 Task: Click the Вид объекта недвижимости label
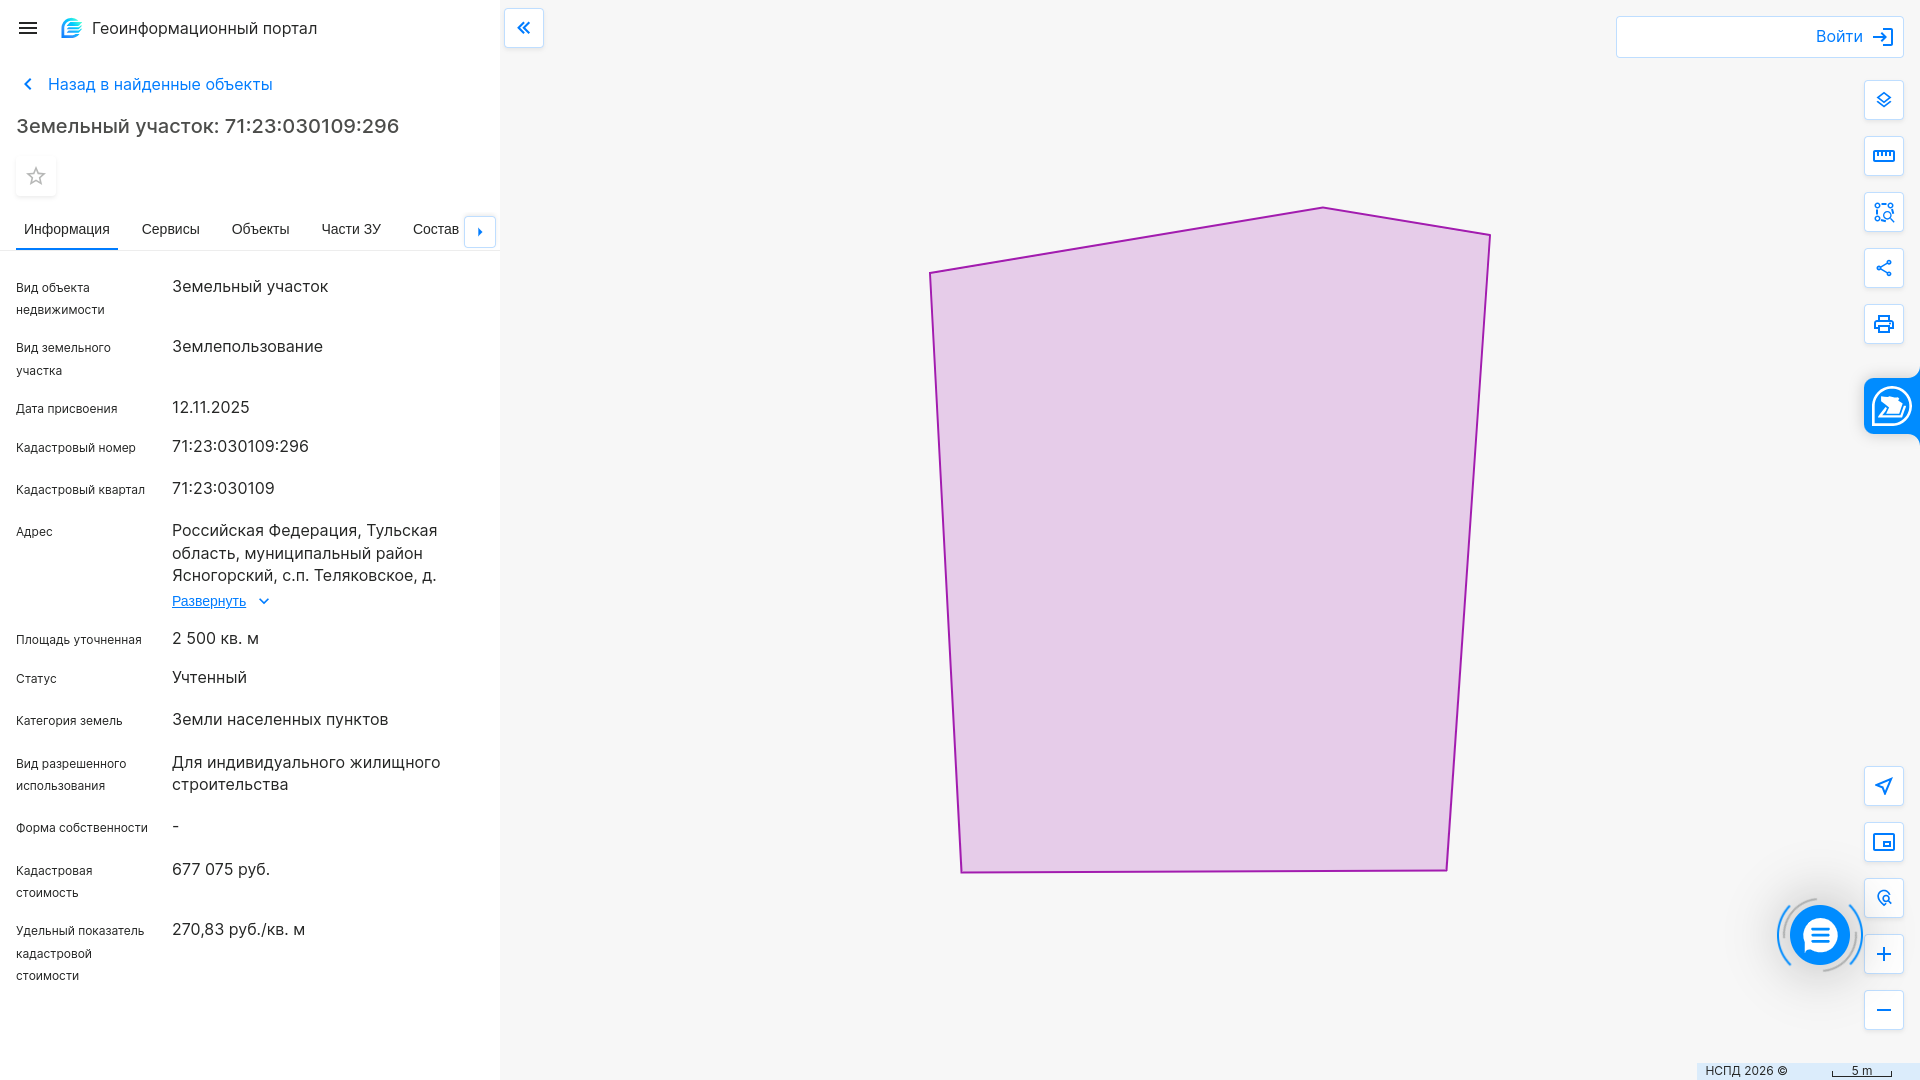(60, 298)
